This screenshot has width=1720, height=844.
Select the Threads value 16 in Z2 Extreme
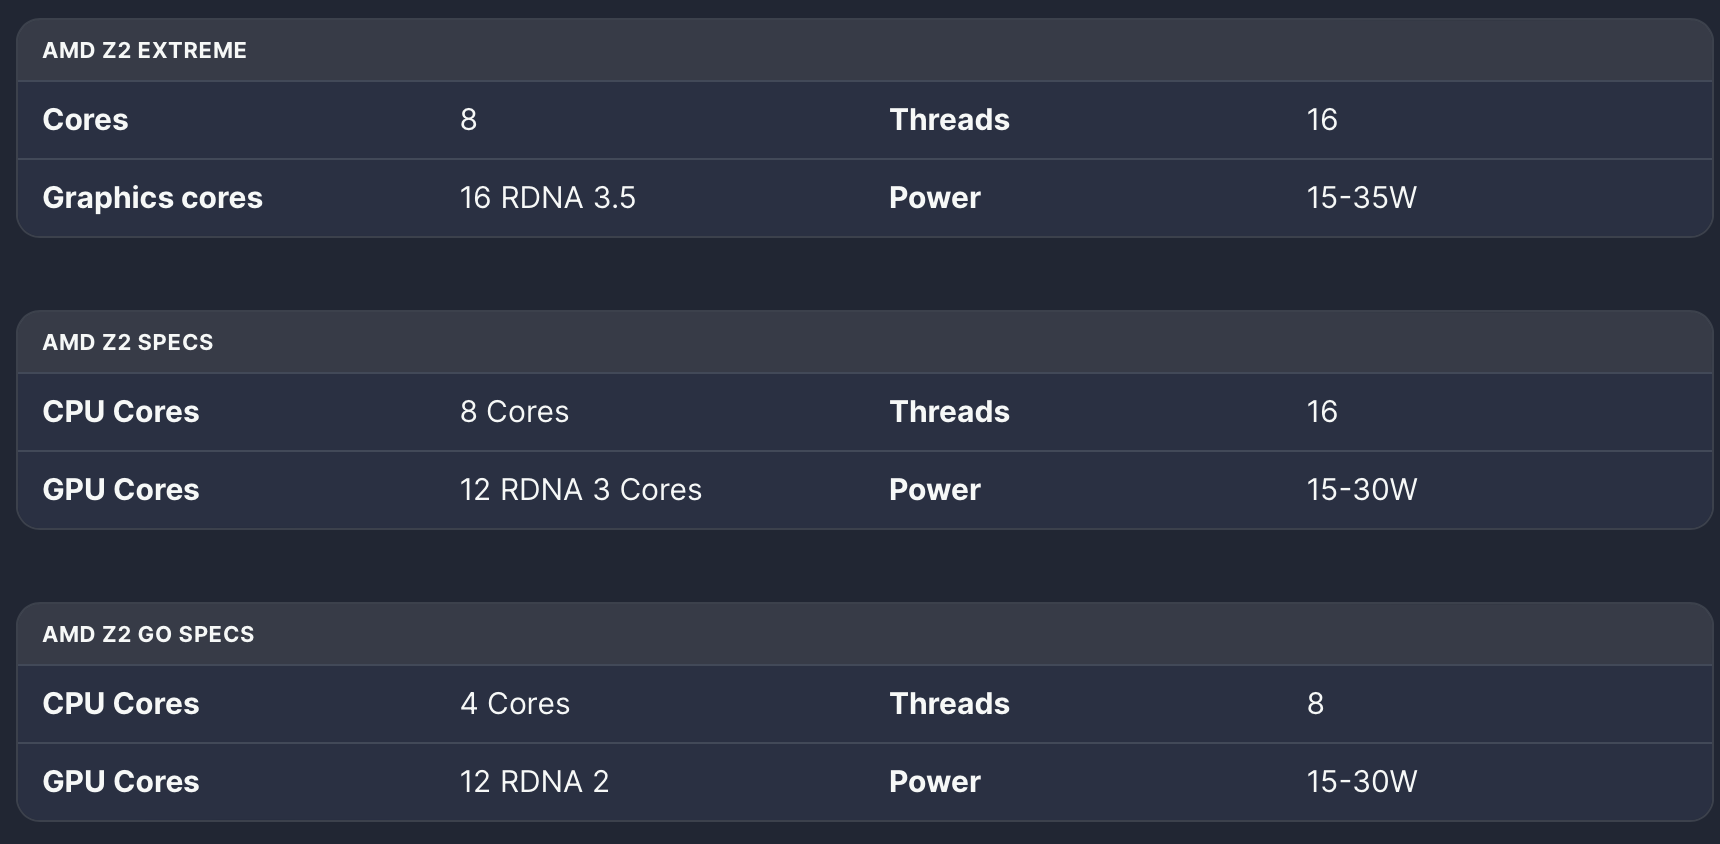click(x=1322, y=120)
